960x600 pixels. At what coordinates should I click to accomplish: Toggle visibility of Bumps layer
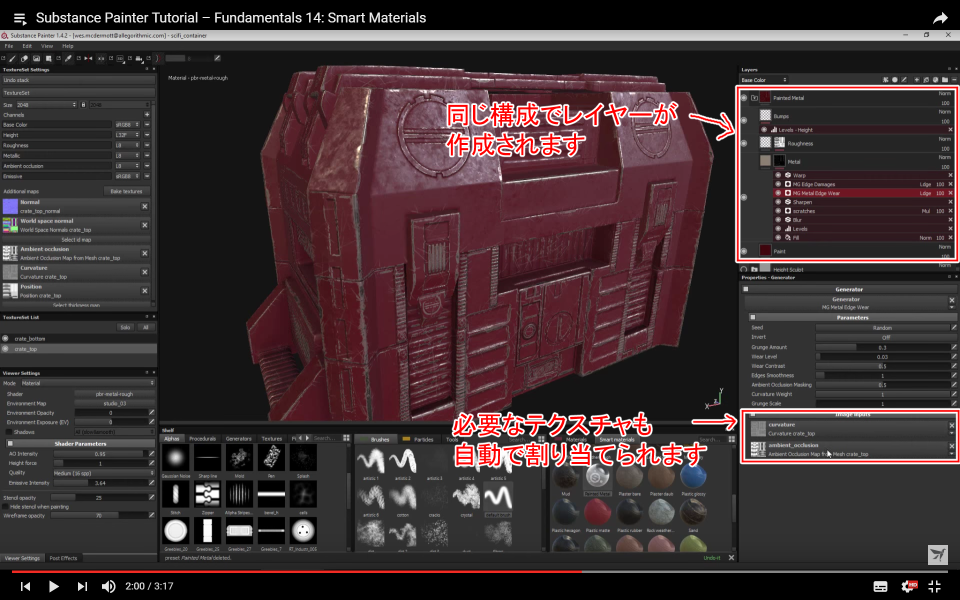point(744,120)
